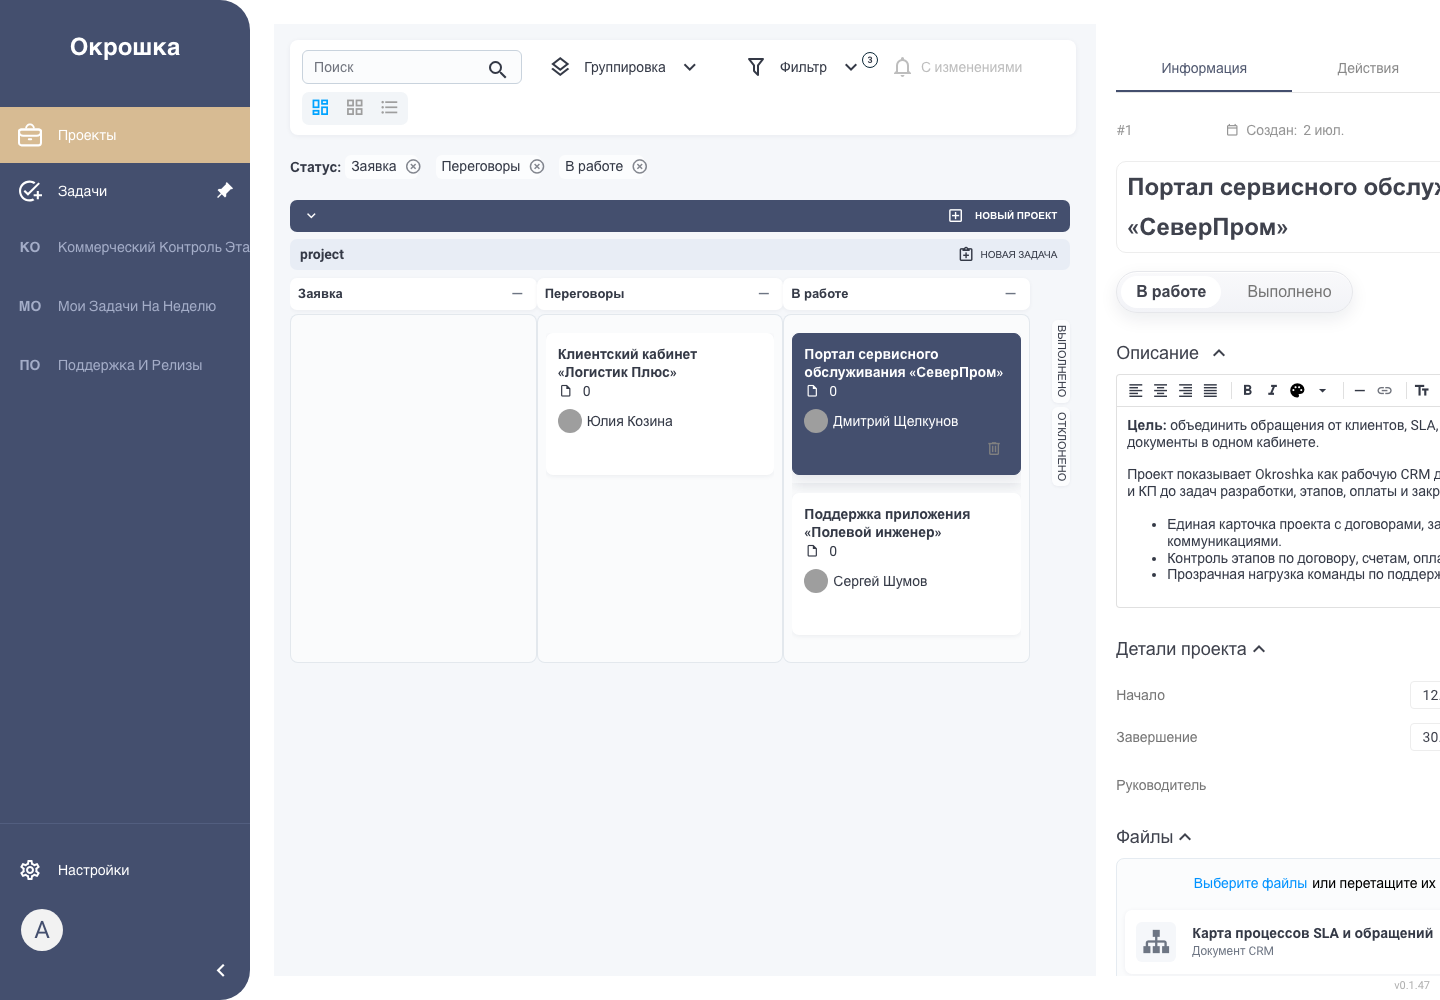Open the Группировка dropdown
This screenshot has width=1440, height=1000.
pos(624,67)
